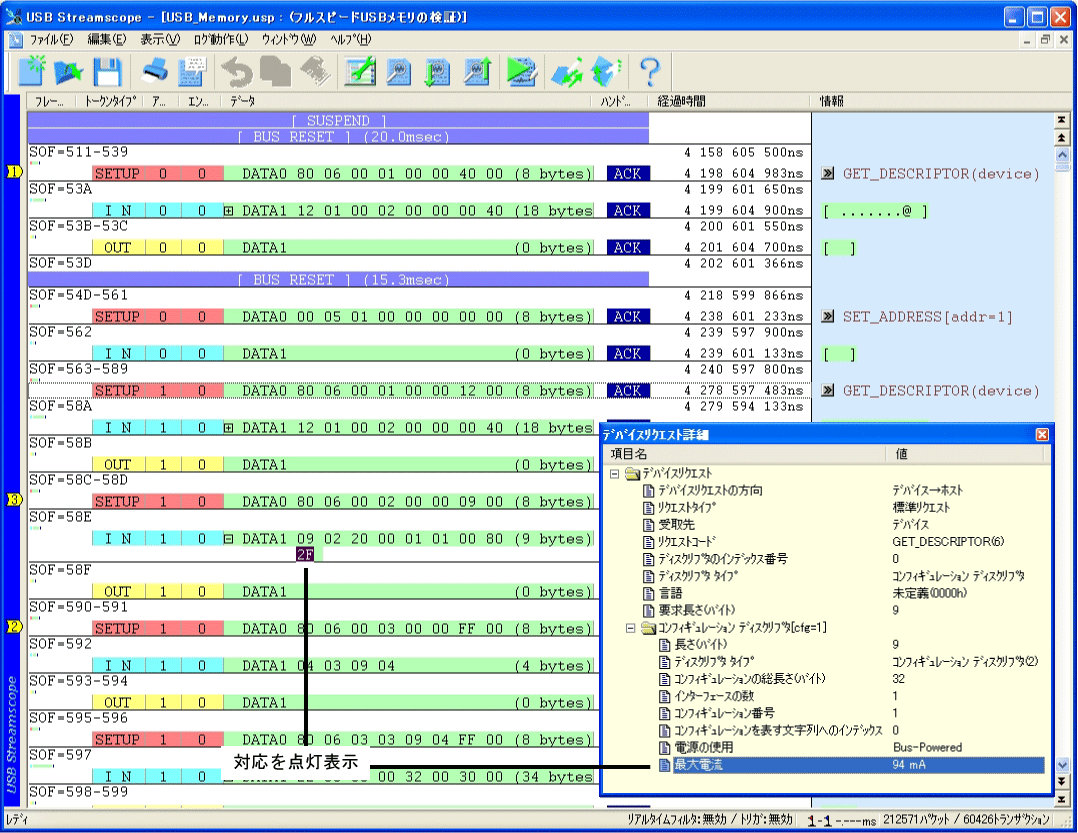Collapse コンフィギュレーション ディスクリプタ[cfg=1] node
Viewport: 1078px width, 833px height.
pyautogui.click(x=630, y=627)
